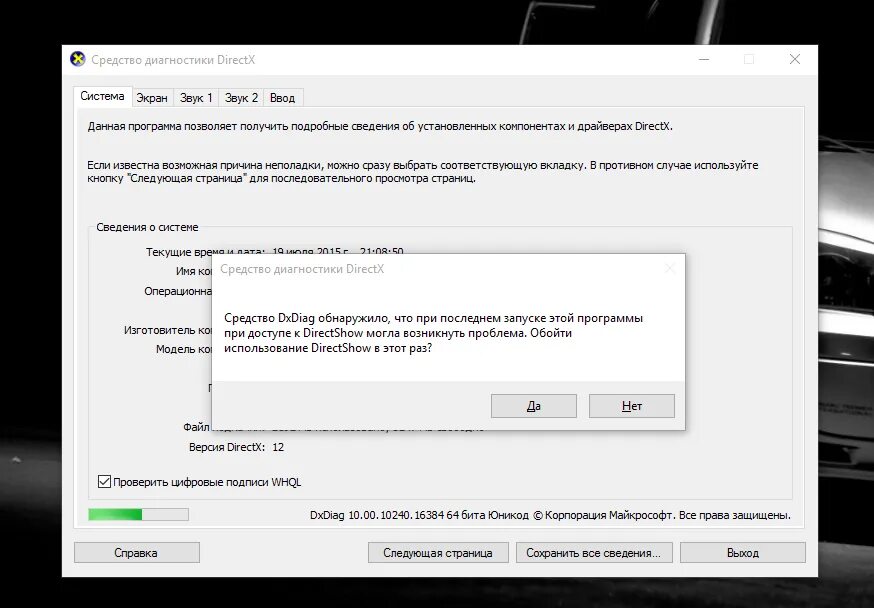Viewport: 874px width, 608px height.
Task: Open Справка help button
Action: [x=137, y=553]
